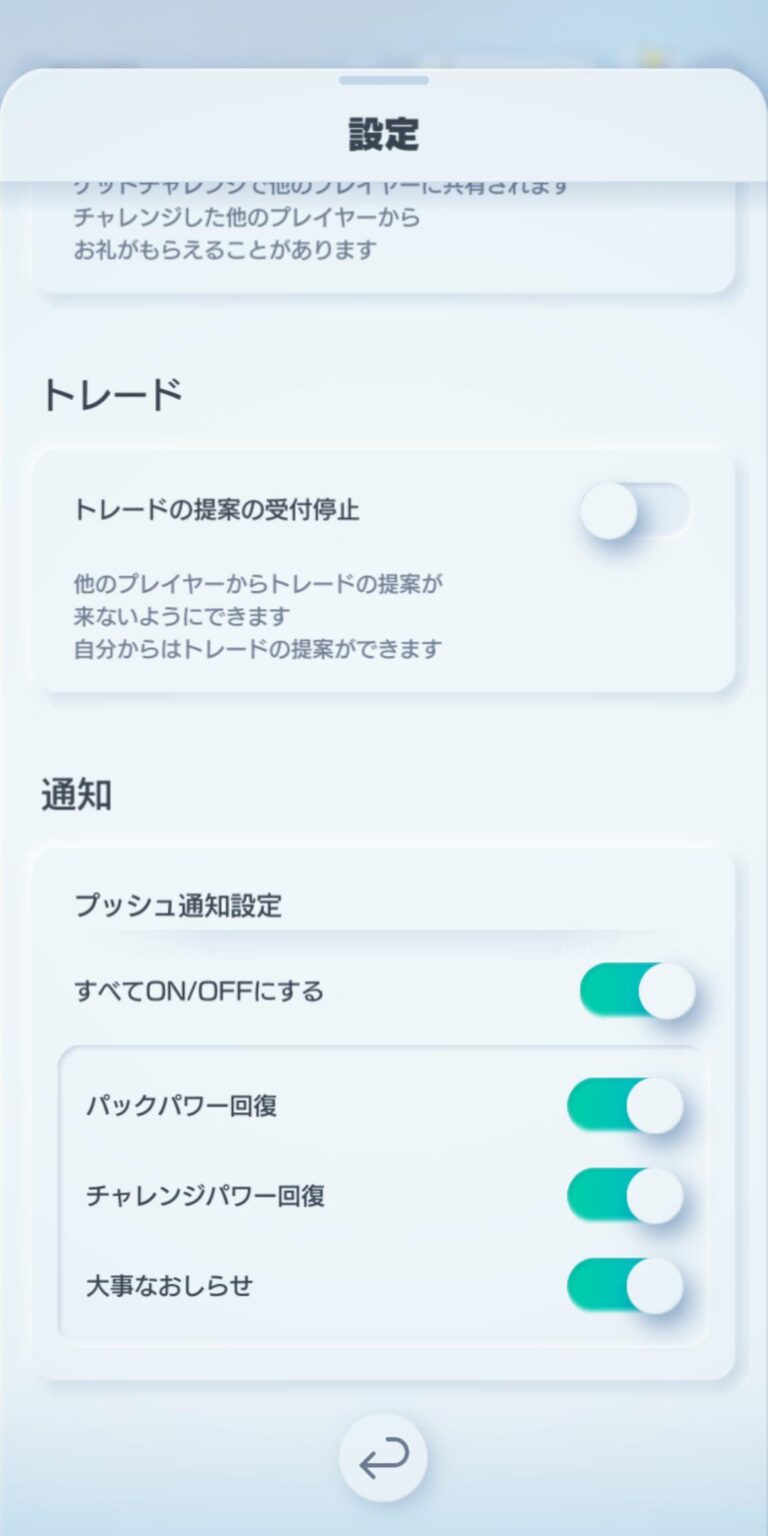This screenshot has width=768, height=1536.
Task: Tap the トレードの提案の受付停止 label text
Action: tap(217, 510)
